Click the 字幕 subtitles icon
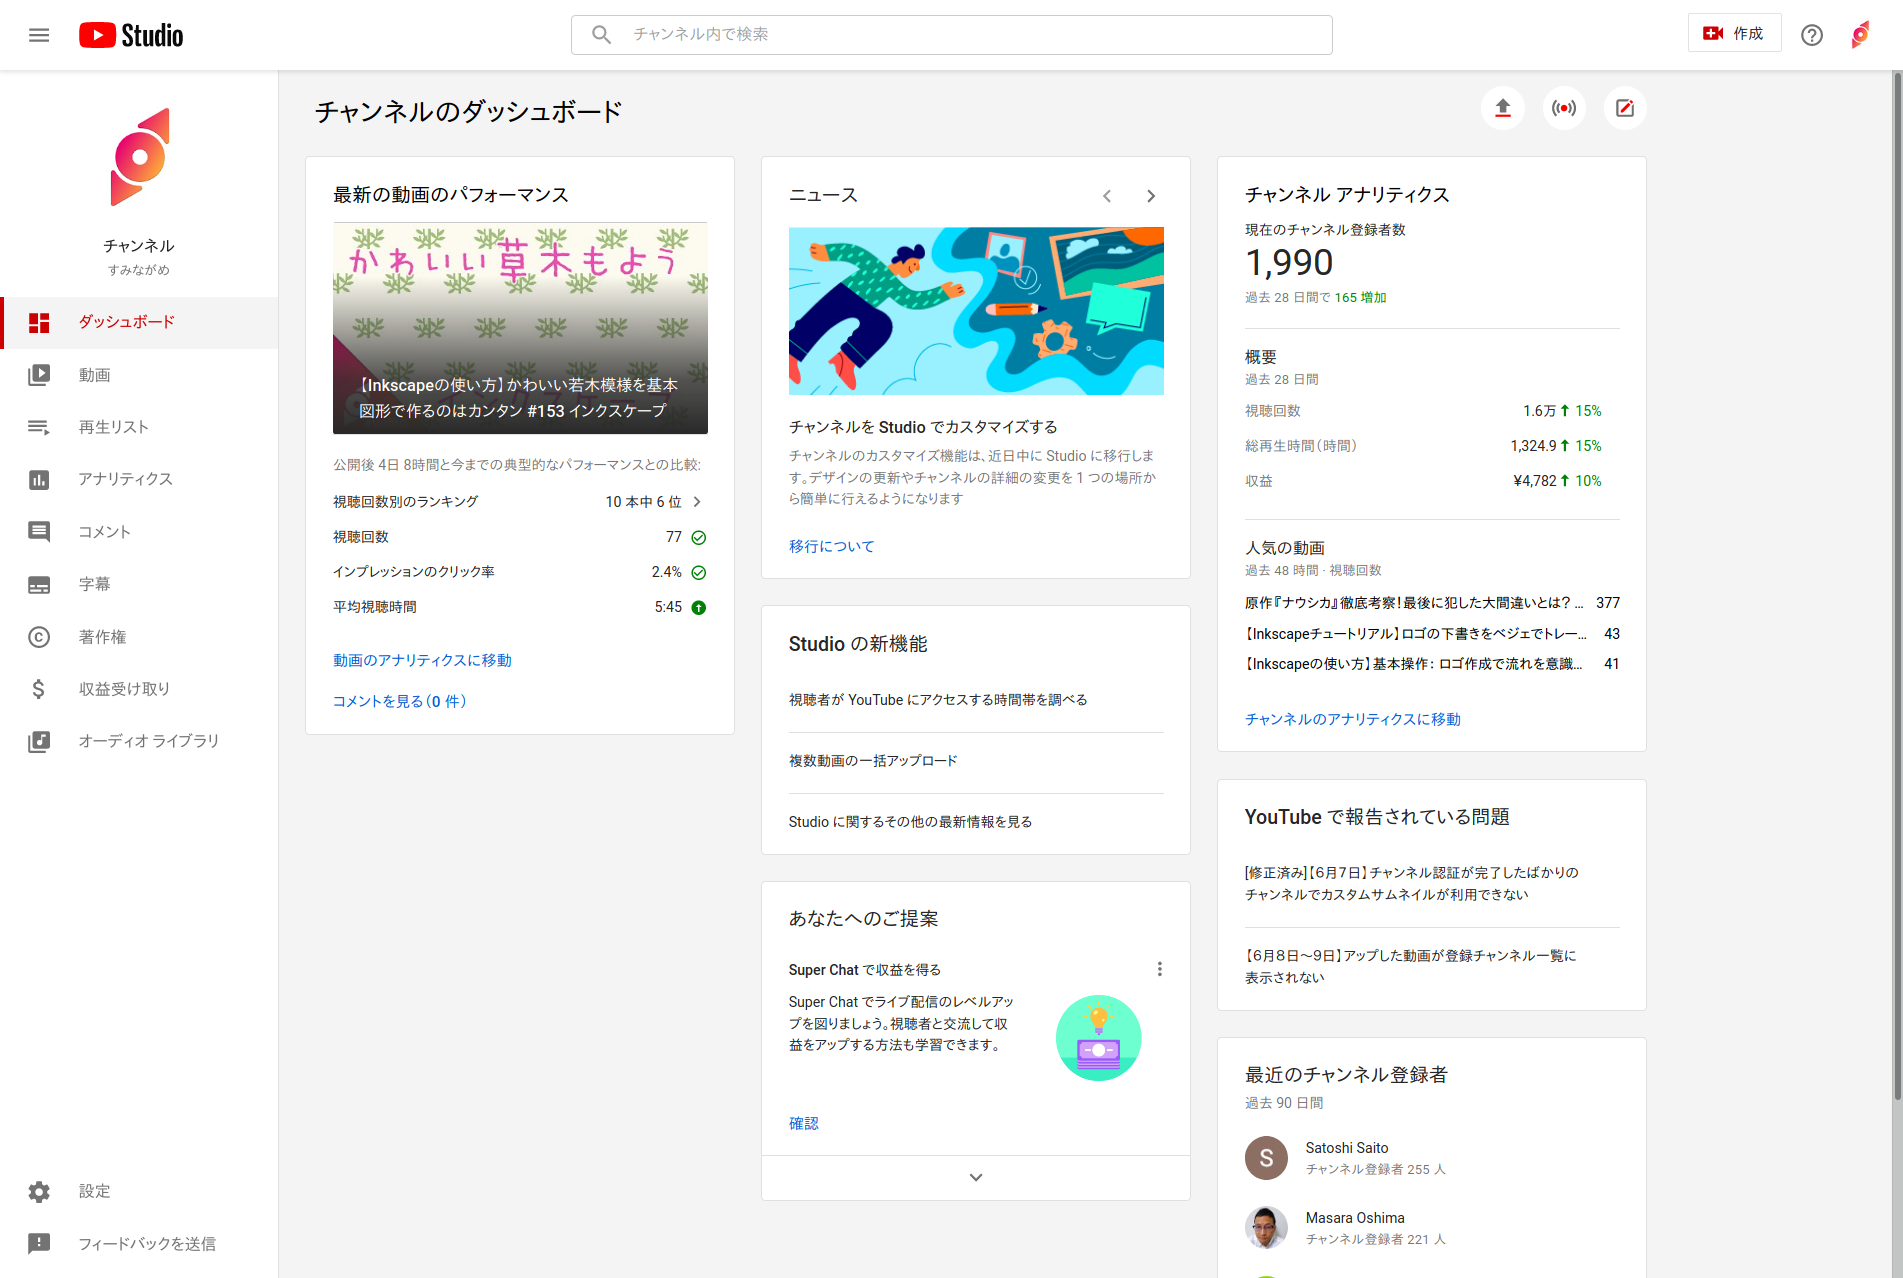Image resolution: width=1903 pixels, height=1278 pixels. [39, 585]
